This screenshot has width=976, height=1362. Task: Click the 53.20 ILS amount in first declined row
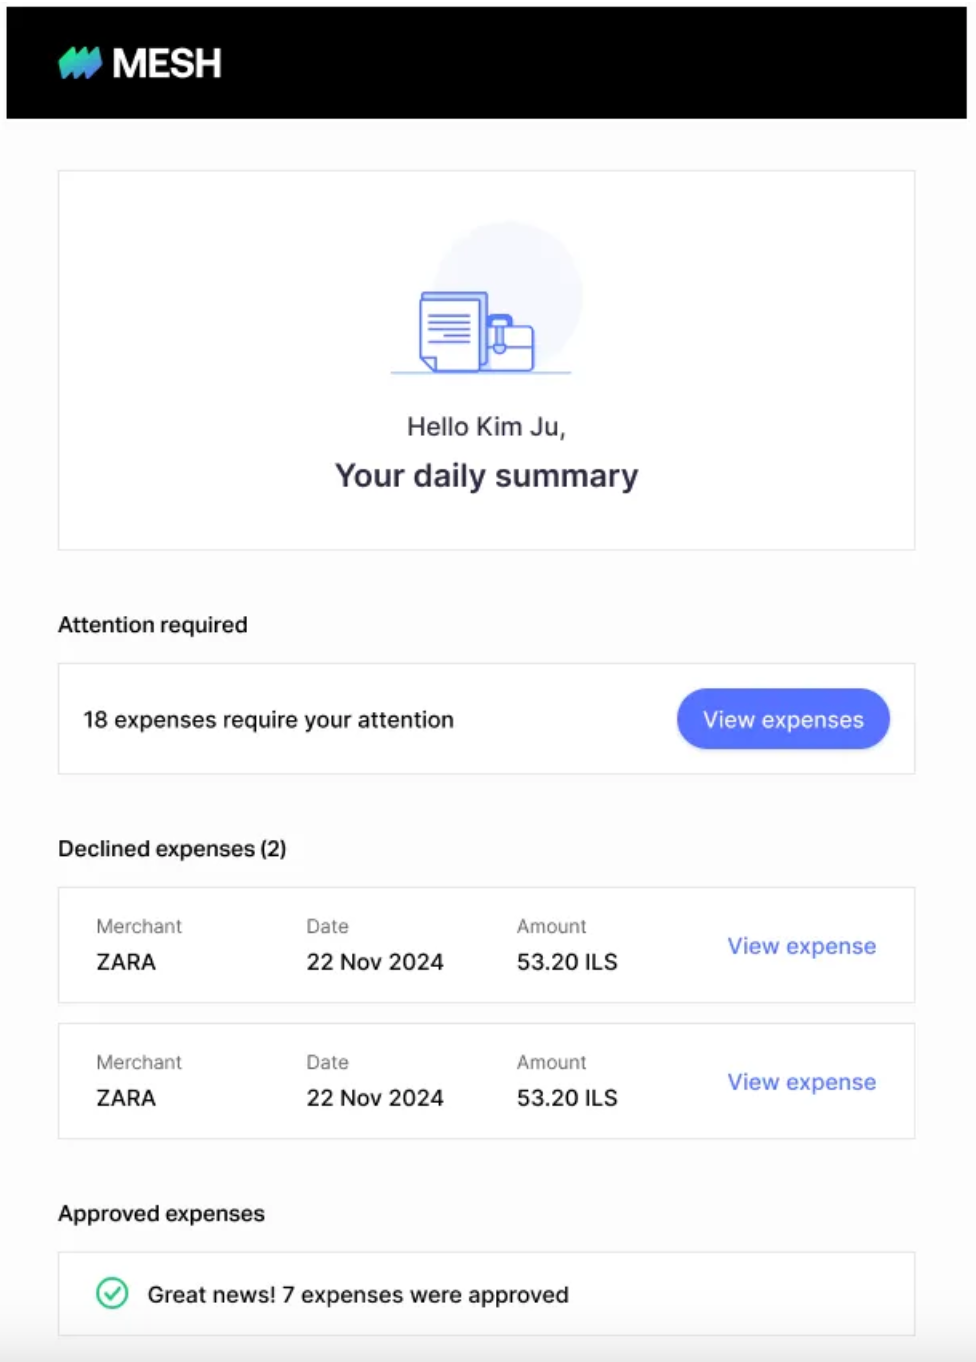(567, 962)
